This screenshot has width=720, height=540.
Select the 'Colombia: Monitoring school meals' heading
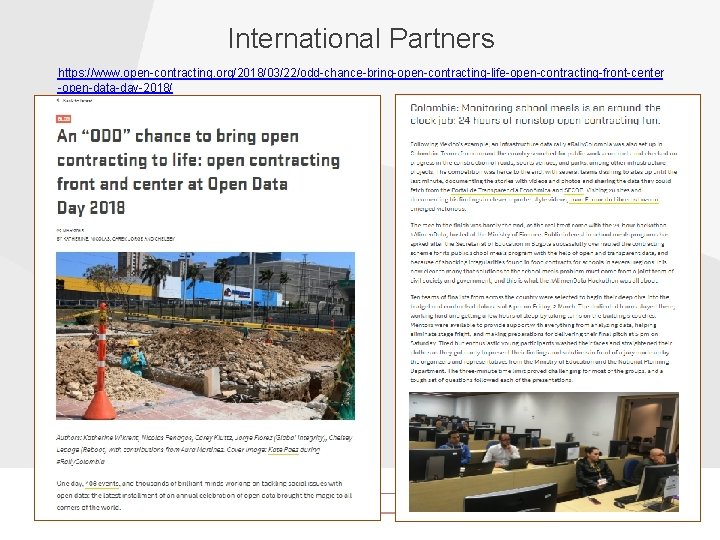pyautogui.click(x=535, y=114)
